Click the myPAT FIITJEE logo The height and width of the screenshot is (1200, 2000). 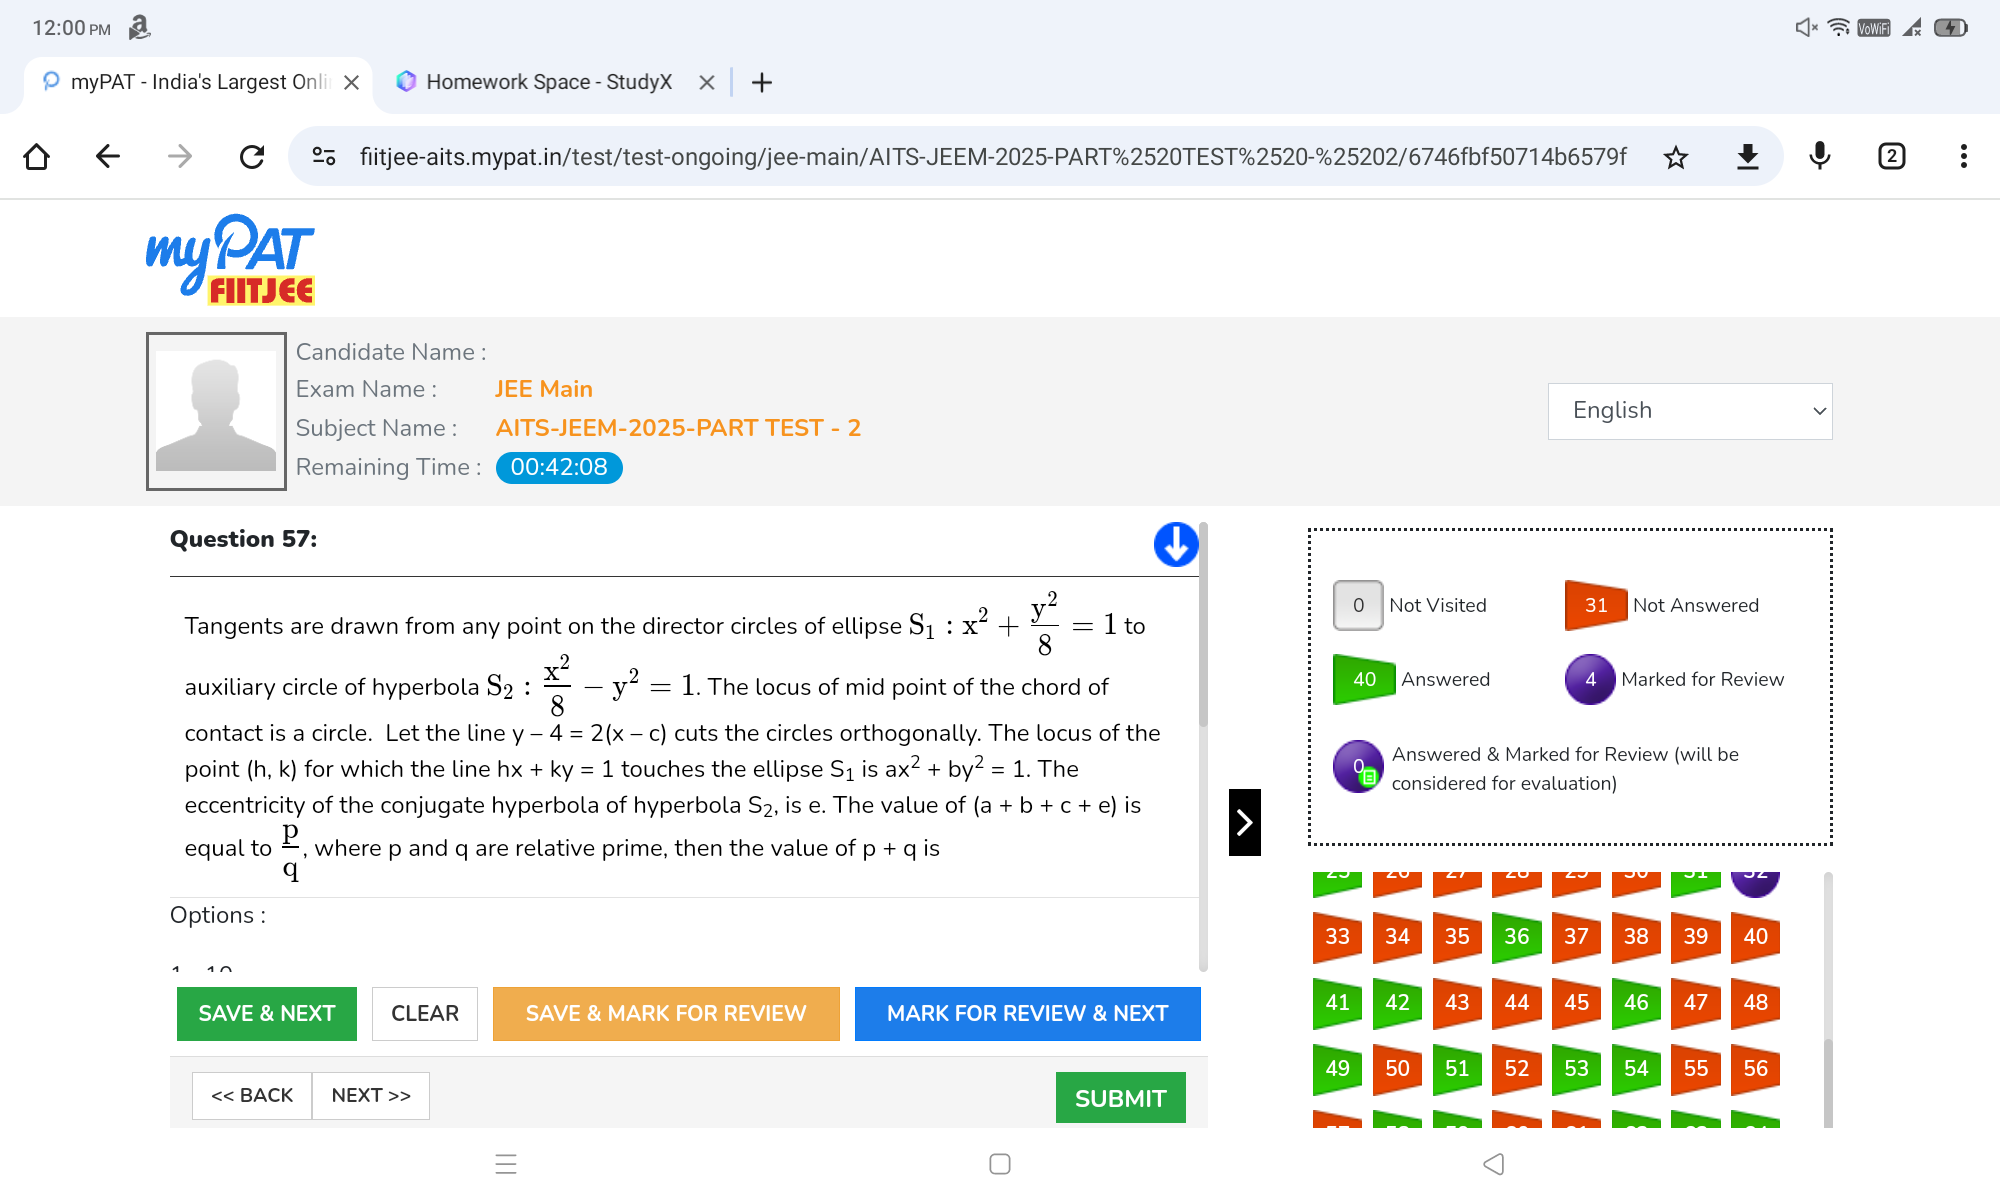click(231, 260)
